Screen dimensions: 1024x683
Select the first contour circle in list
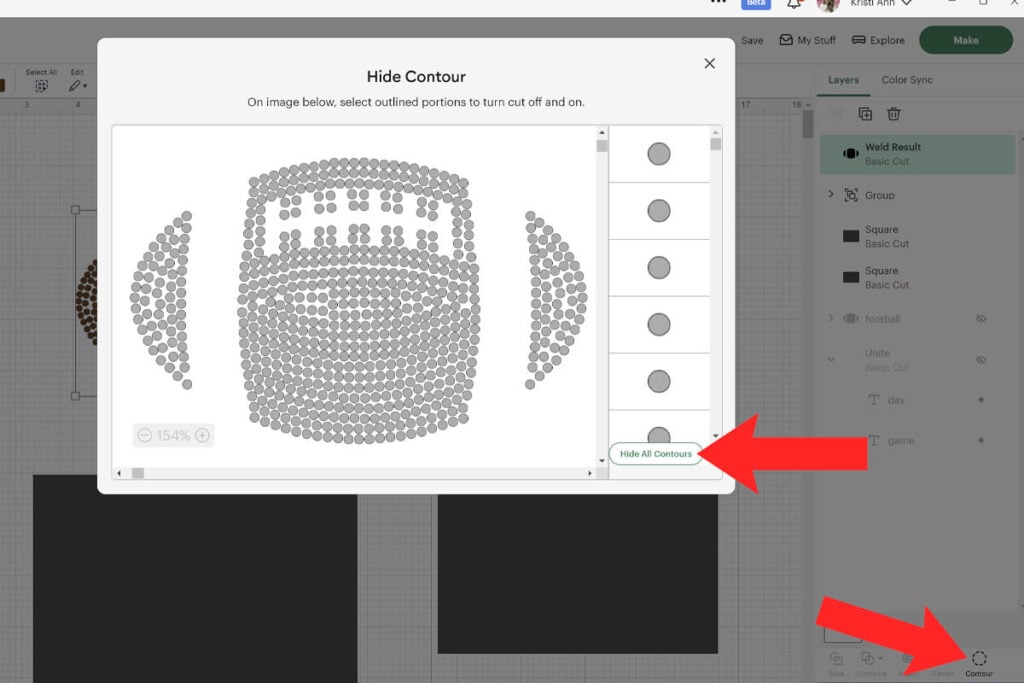pos(658,154)
